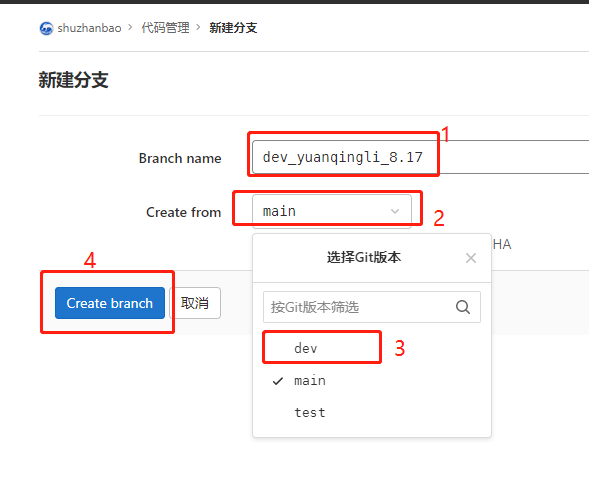This screenshot has width=589, height=493.
Task: Focus the Branch name text field
Action: coord(421,157)
